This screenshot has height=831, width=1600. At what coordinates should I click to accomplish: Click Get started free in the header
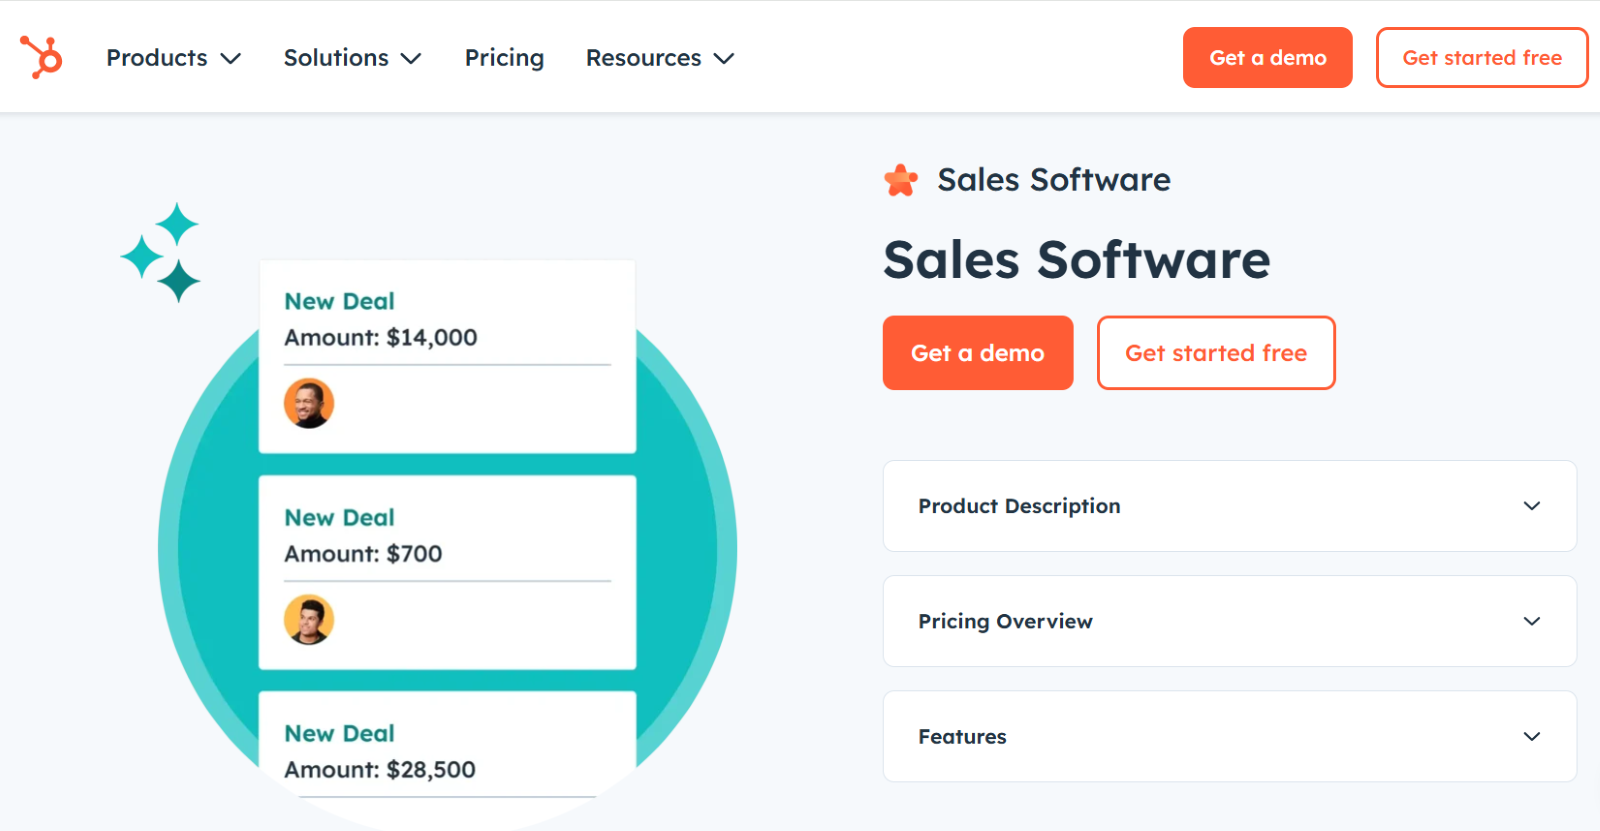1482,57
